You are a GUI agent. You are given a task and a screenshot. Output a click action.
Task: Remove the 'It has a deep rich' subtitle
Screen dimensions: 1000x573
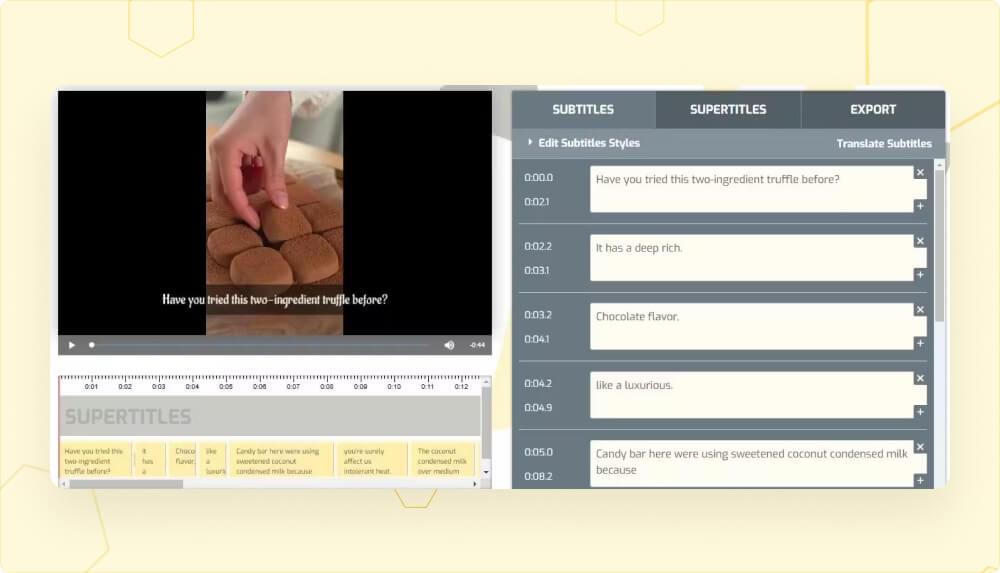click(920, 241)
